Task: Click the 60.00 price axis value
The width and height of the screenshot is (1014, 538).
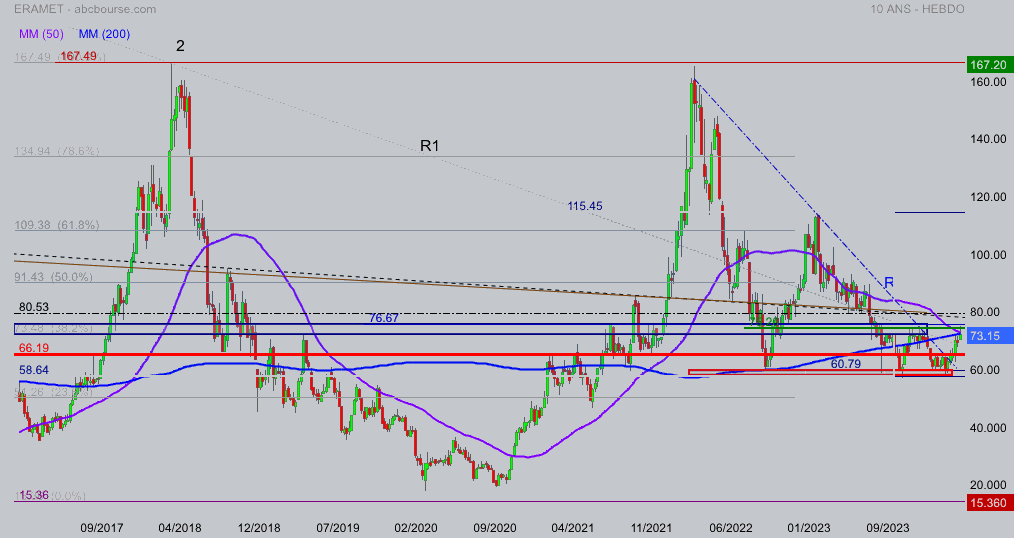Action: coord(985,370)
